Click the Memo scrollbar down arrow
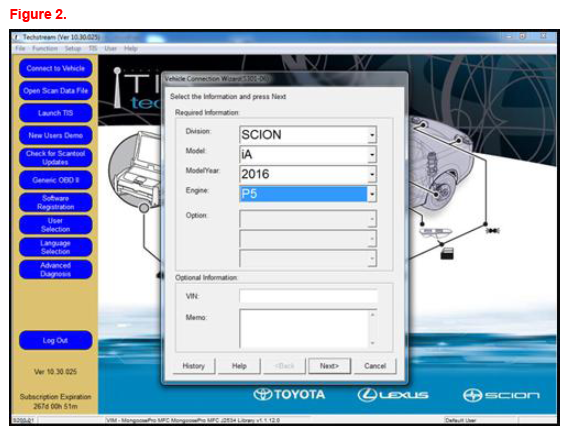Screen dimensions: 569x435 point(373,343)
